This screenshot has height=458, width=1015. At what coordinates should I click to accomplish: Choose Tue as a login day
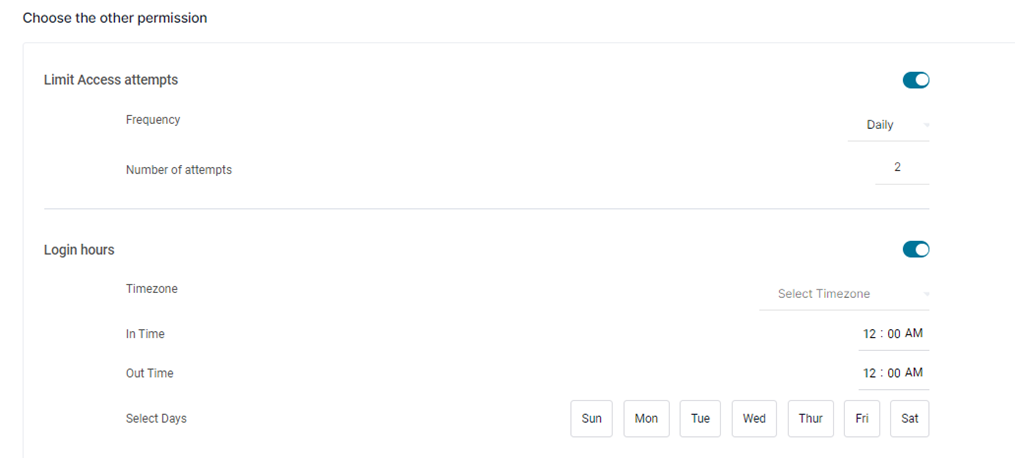click(700, 419)
